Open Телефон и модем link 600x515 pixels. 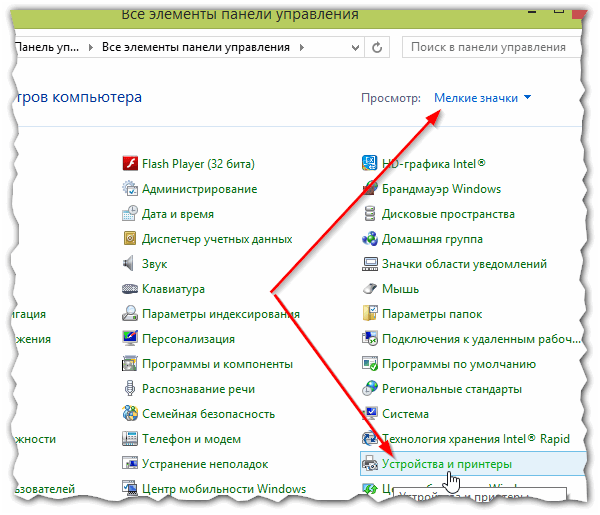pos(191,439)
